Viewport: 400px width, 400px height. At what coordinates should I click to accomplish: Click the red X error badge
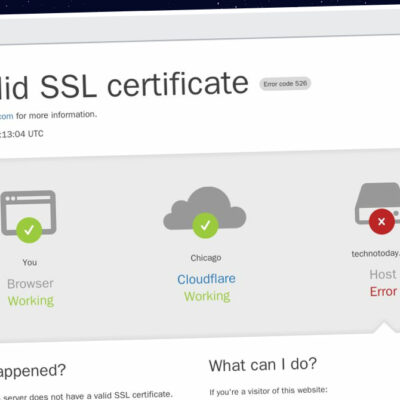382,222
